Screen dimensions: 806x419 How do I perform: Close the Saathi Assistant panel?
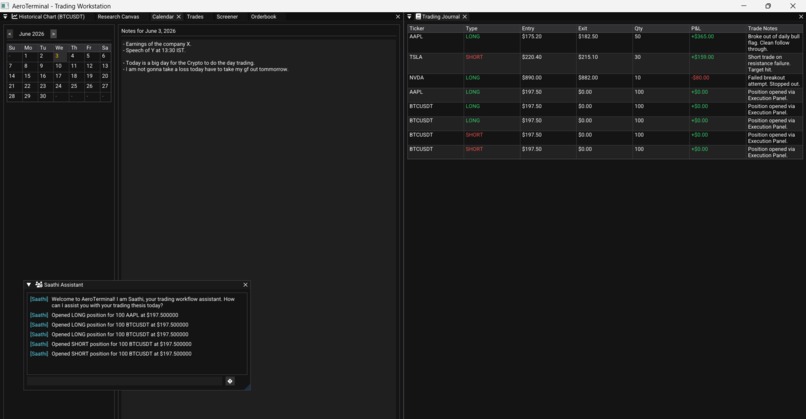pos(245,284)
